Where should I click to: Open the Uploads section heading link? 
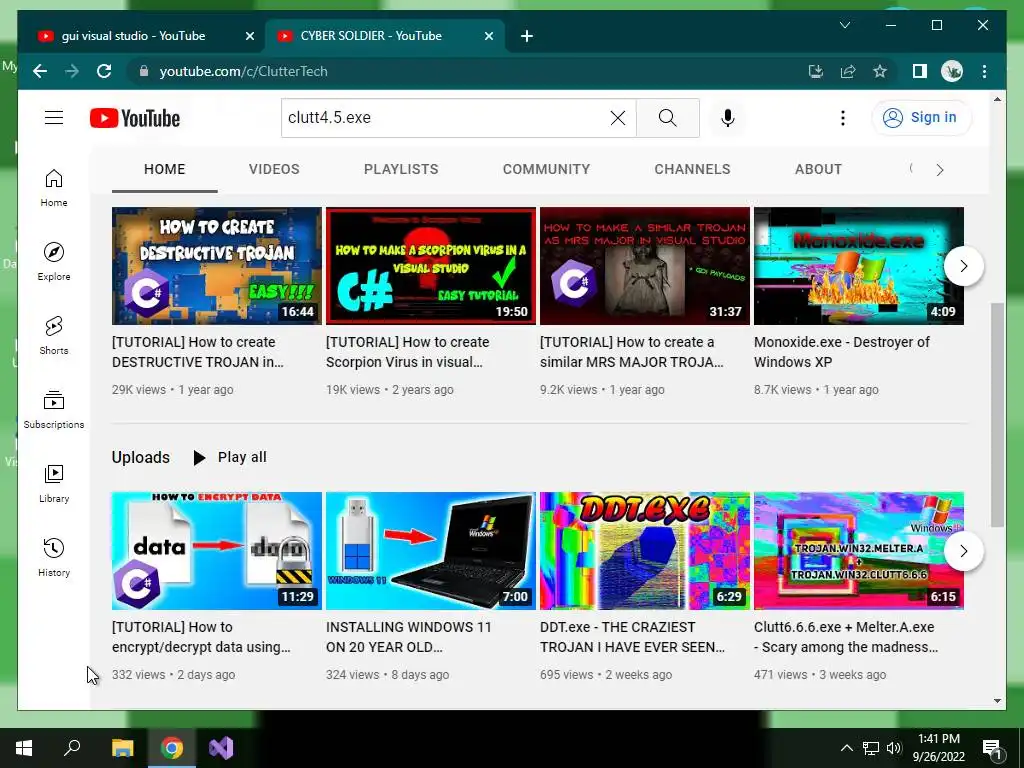tap(140, 457)
